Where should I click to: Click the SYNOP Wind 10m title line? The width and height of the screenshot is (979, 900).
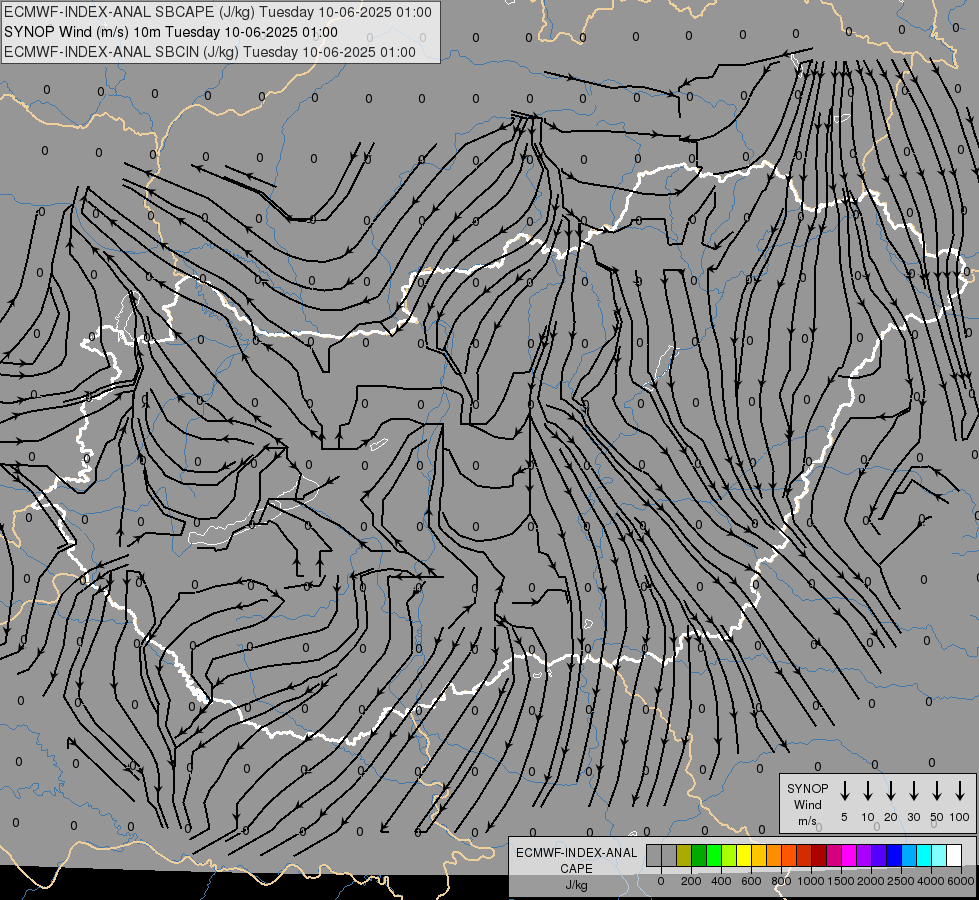(x=170, y=32)
